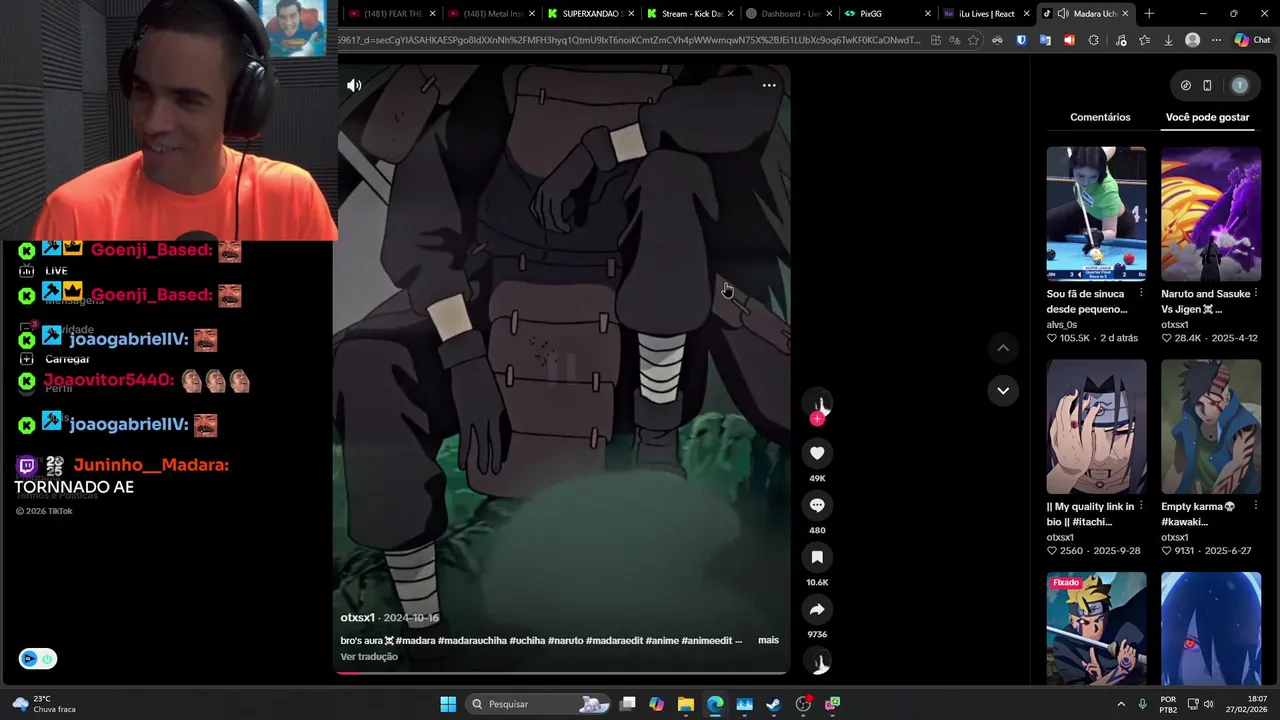This screenshot has height=720, width=1280.
Task: Open the snooker video thumbnail
Action: tap(1096, 214)
